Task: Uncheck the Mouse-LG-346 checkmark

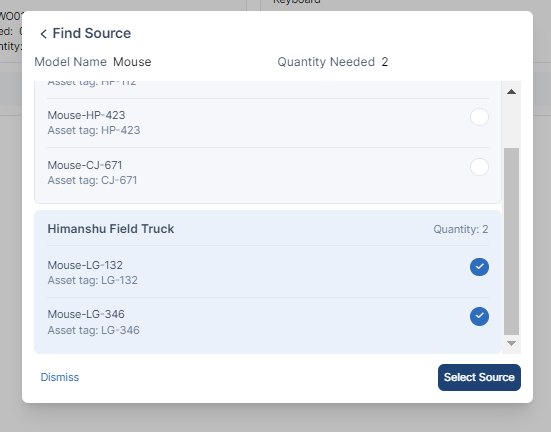Action: click(x=479, y=316)
